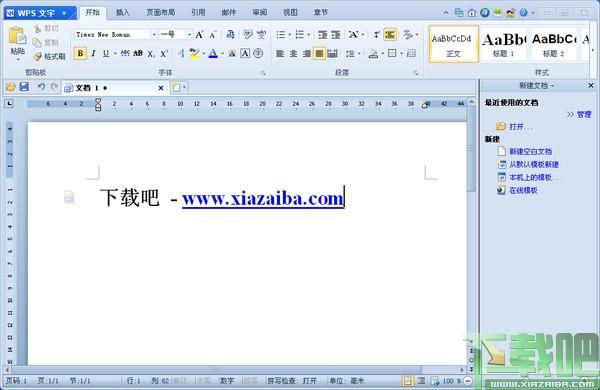The image size is (600, 390).
Task: Click the enclosed character circle icon
Action: 258,53
